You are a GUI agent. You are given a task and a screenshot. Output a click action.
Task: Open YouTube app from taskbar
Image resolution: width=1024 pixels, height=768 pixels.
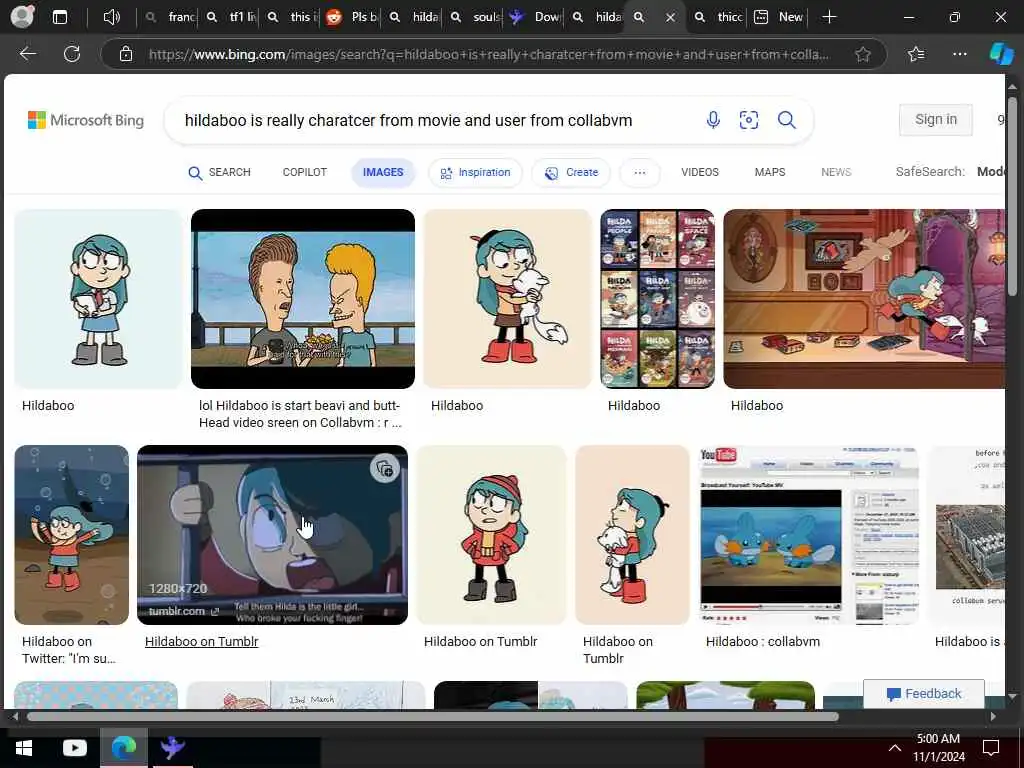(74, 748)
